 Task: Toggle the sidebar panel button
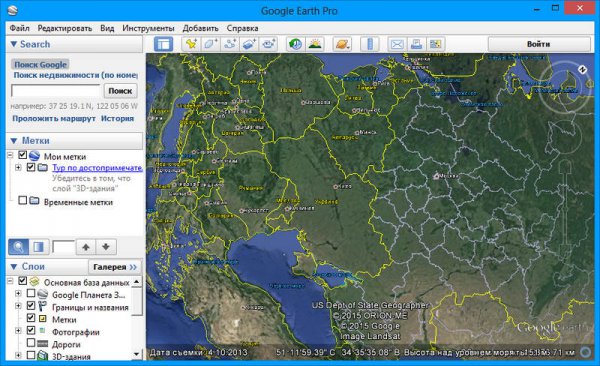(x=163, y=44)
